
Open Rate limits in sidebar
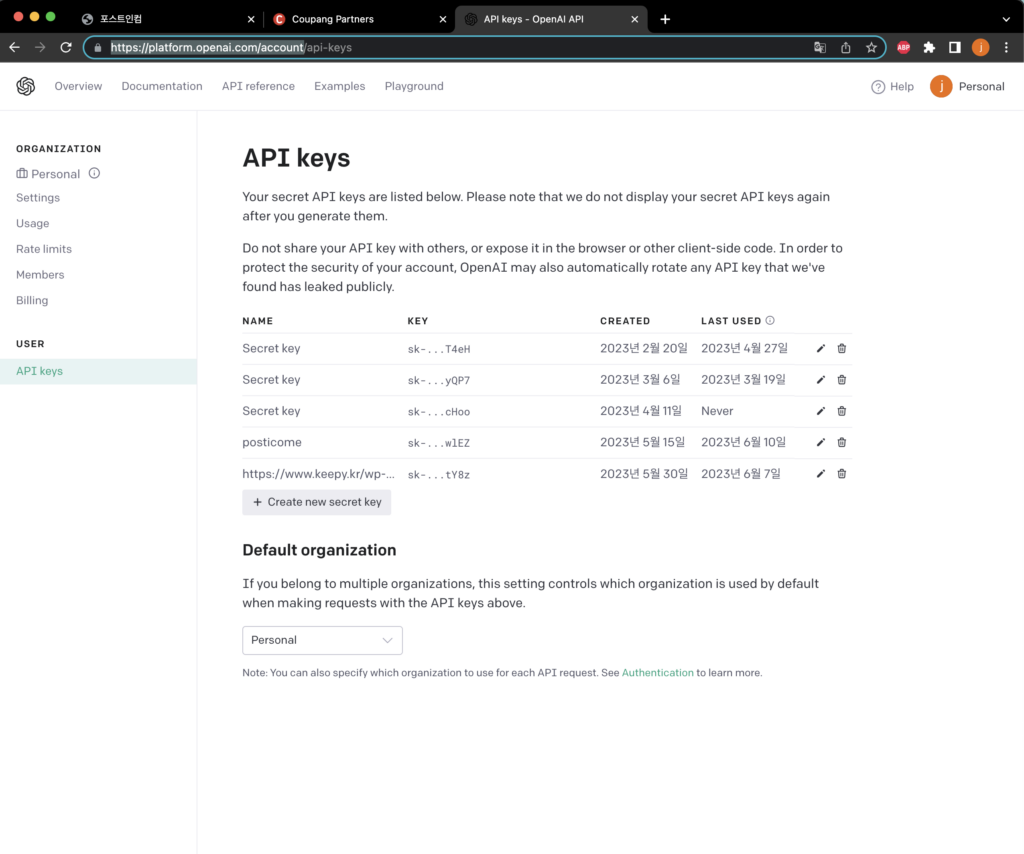[44, 249]
